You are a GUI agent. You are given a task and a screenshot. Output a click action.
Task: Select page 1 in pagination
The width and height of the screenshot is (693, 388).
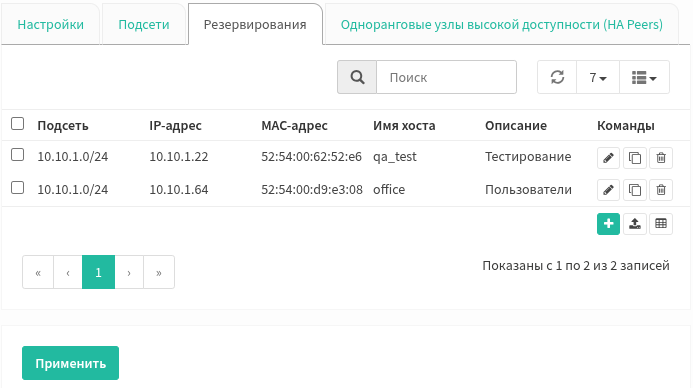pos(98,272)
